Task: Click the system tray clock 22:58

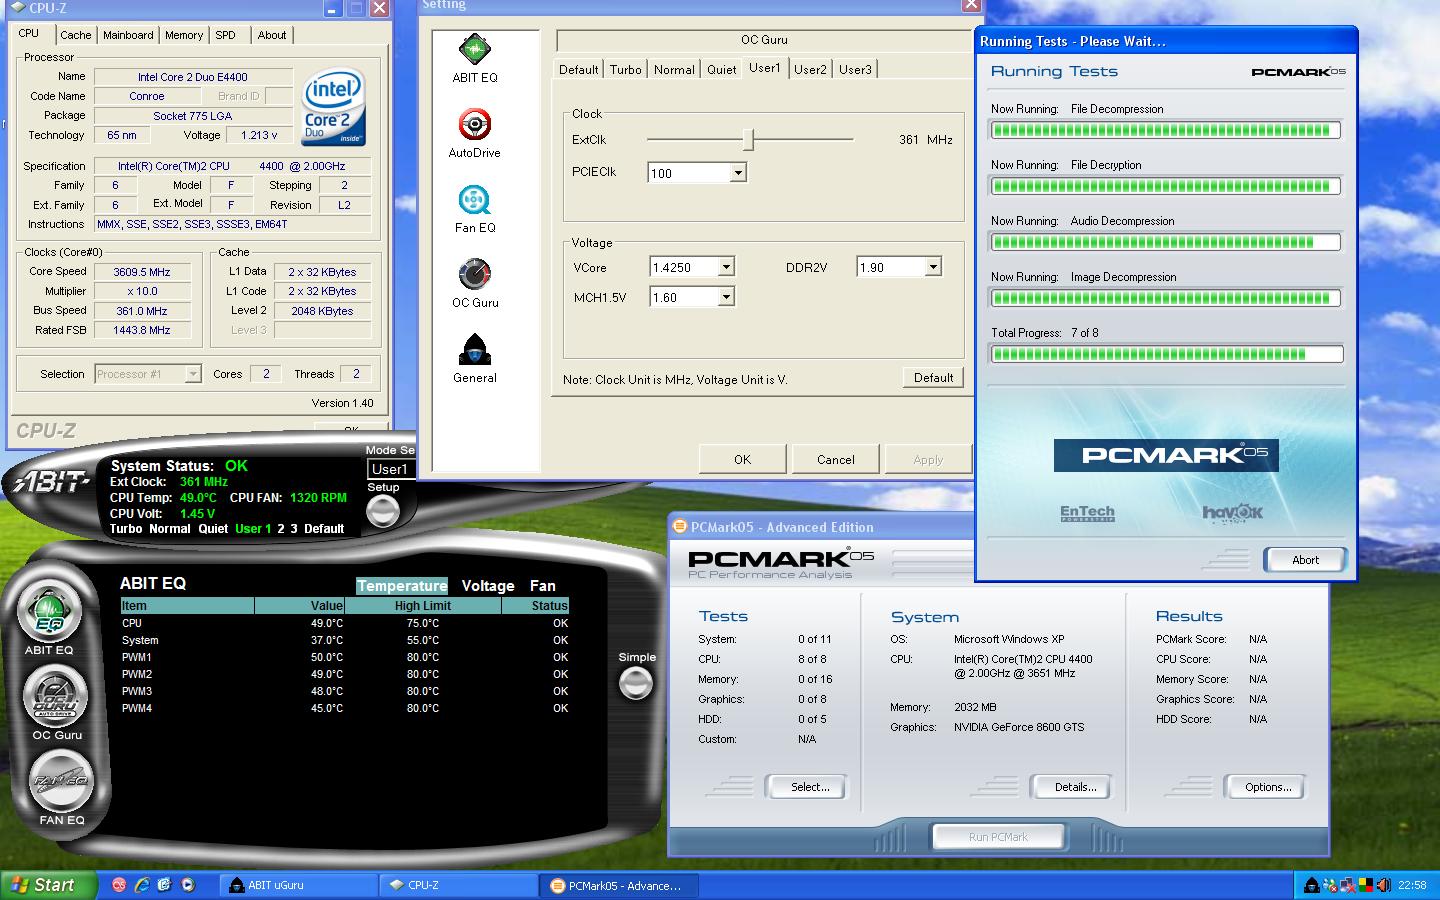Action: pyautogui.click(x=1412, y=885)
